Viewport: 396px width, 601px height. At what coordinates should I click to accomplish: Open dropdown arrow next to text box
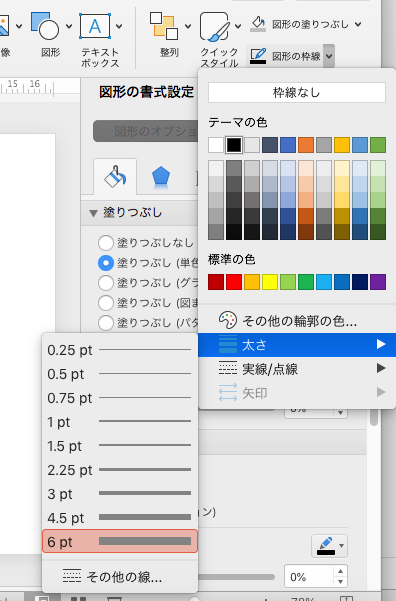[119, 26]
